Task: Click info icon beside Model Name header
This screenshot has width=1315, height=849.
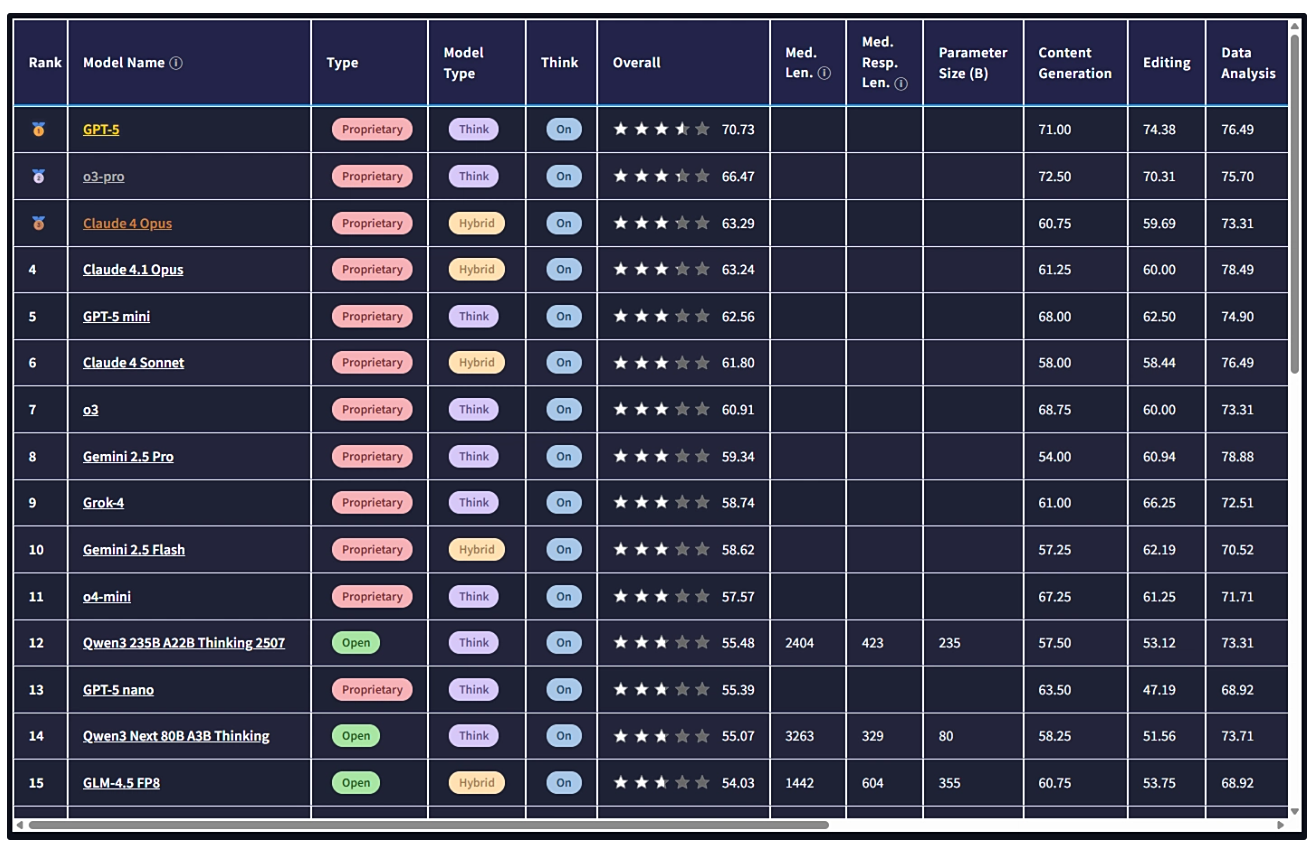Action: click(x=176, y=63)
